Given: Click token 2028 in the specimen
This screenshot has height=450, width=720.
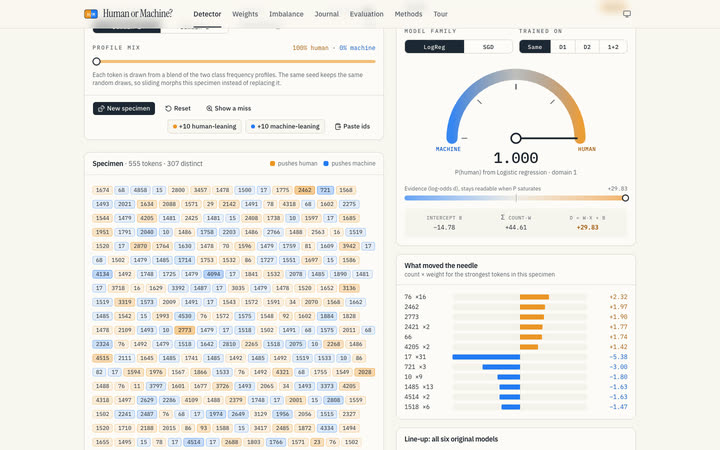Looking at the screenshot, I should (365, 372).
